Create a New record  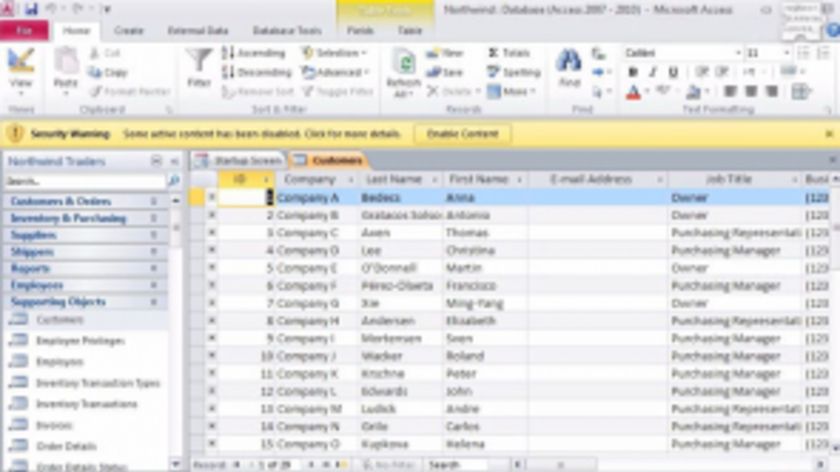(445, 53)
